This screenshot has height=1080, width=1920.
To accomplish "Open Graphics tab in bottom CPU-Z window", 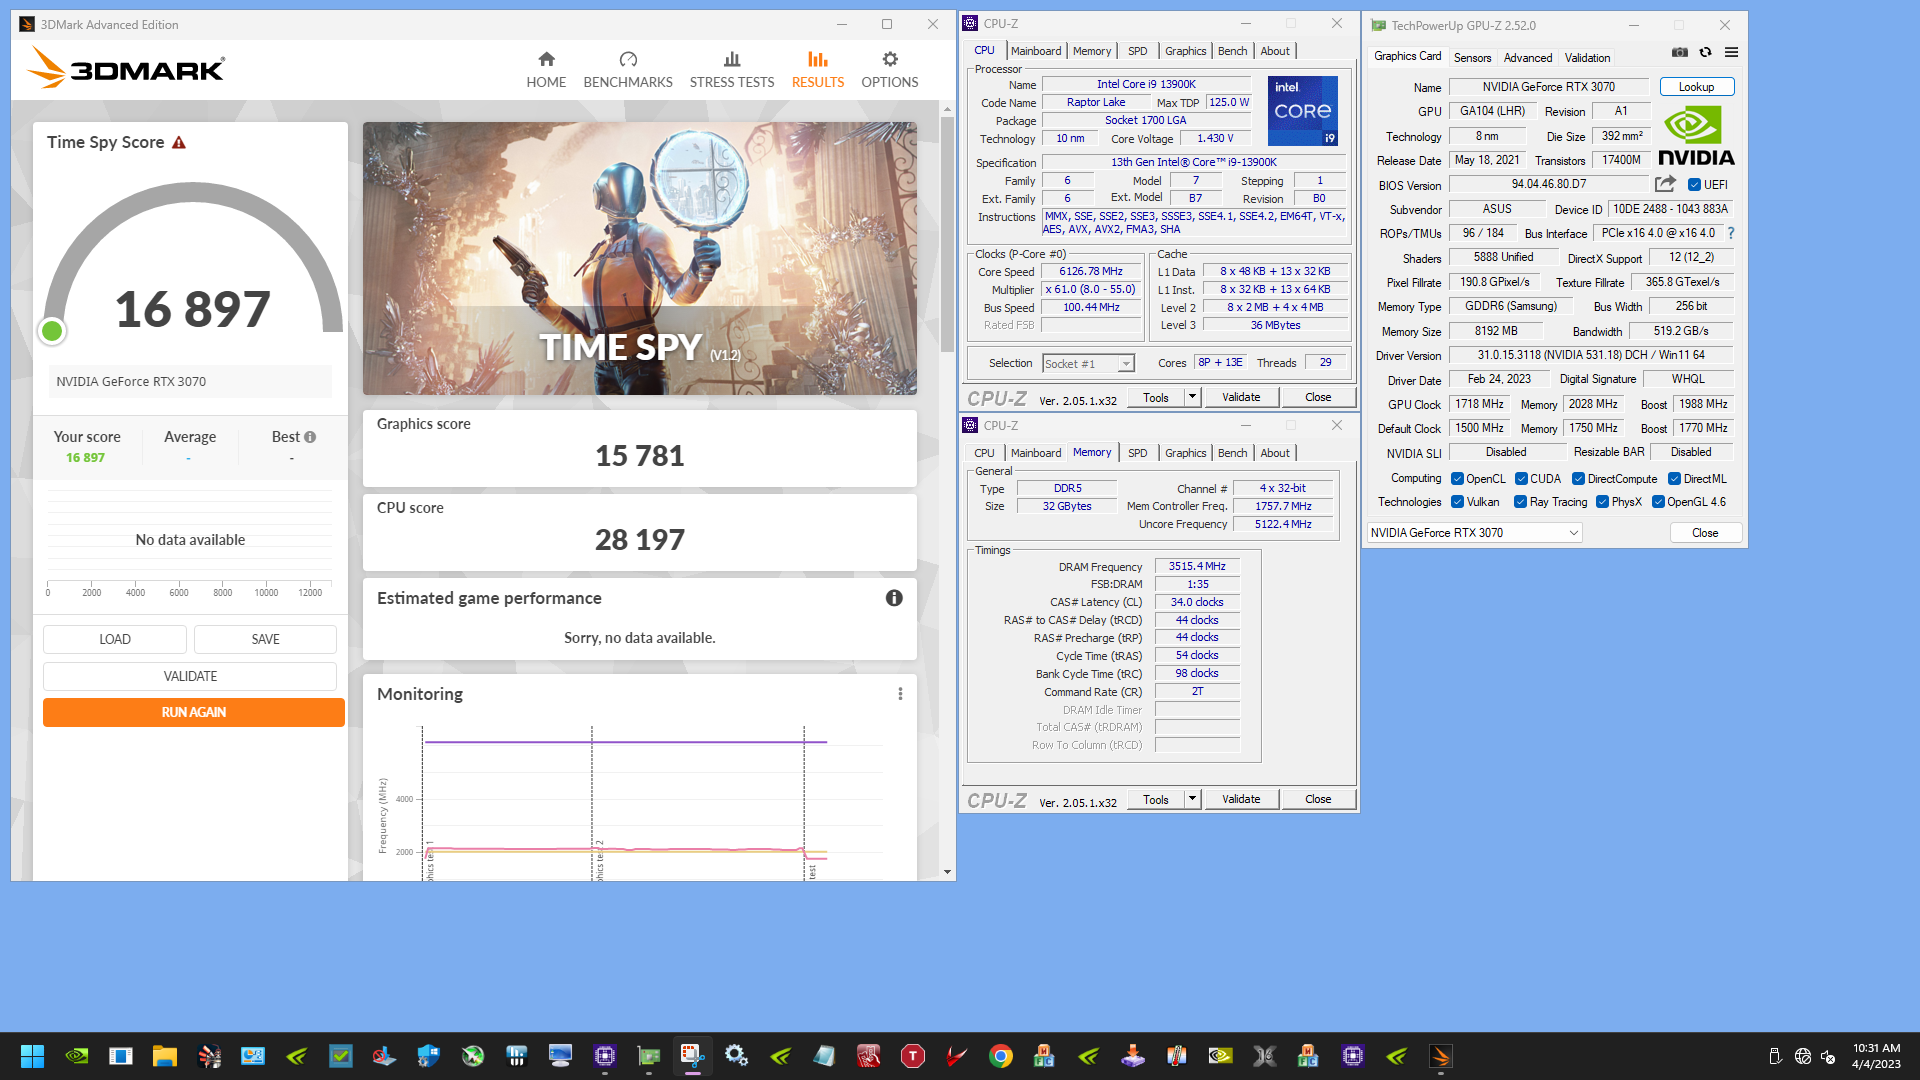I will (x=1185, y=453).
